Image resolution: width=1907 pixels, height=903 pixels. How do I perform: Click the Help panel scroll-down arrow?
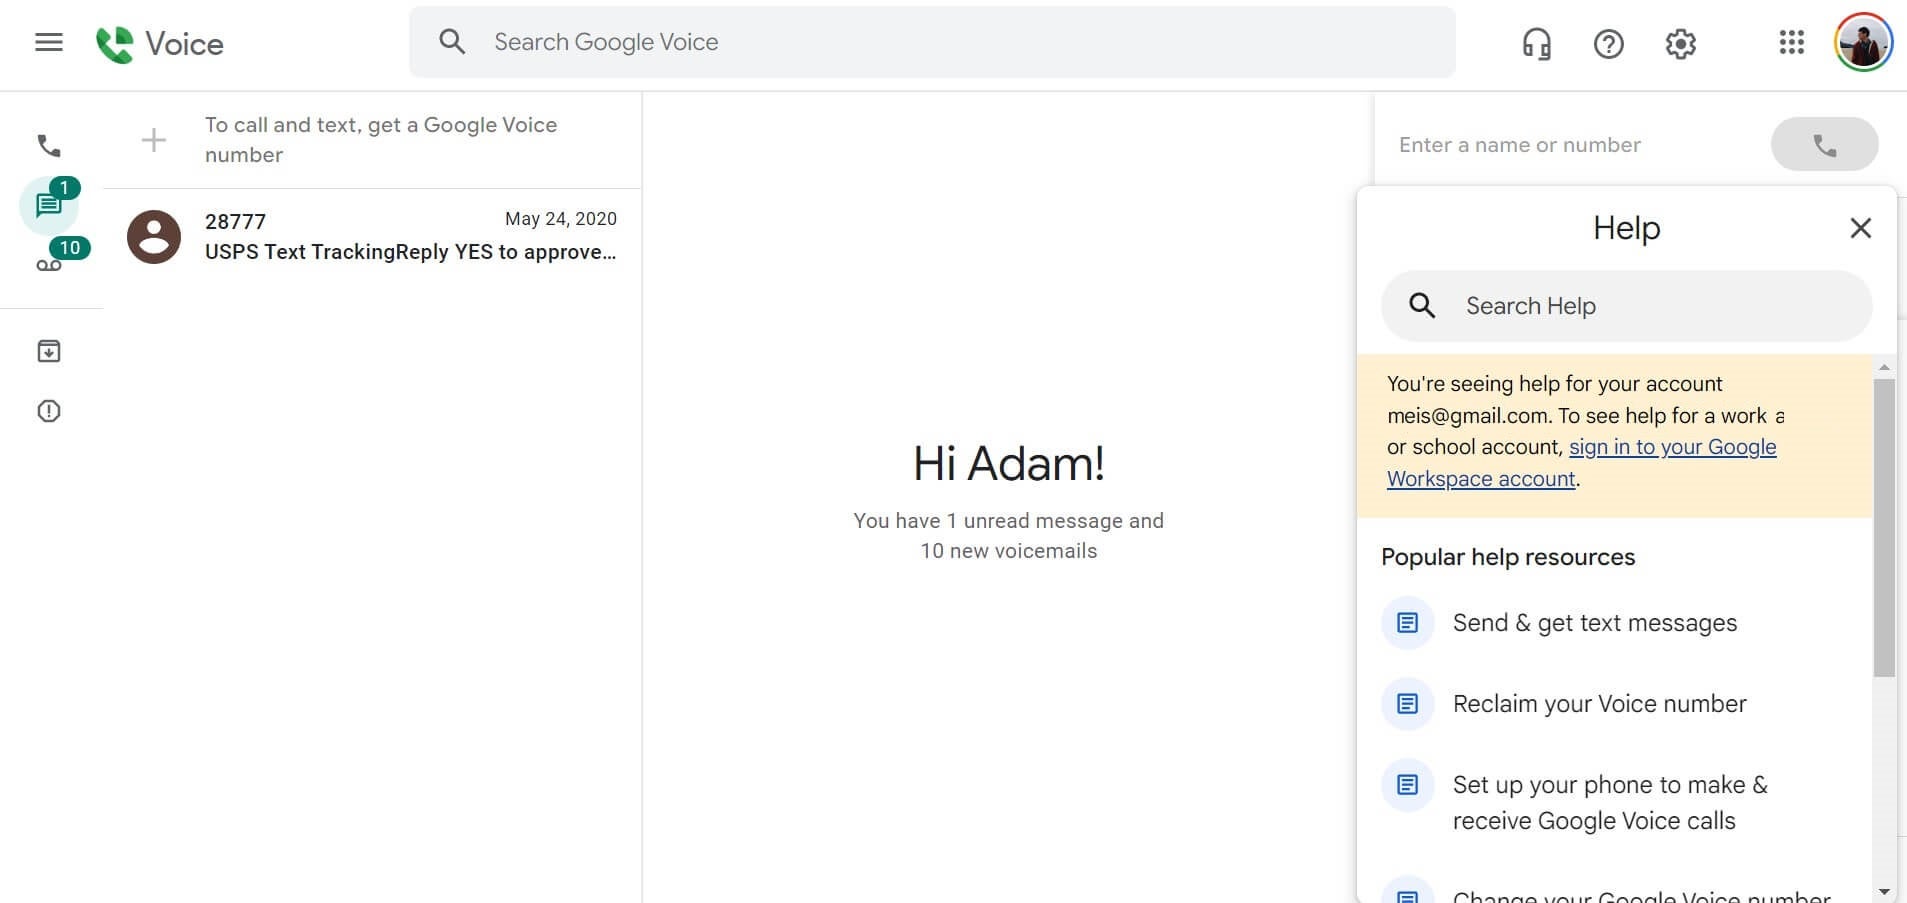point(1884,890)
